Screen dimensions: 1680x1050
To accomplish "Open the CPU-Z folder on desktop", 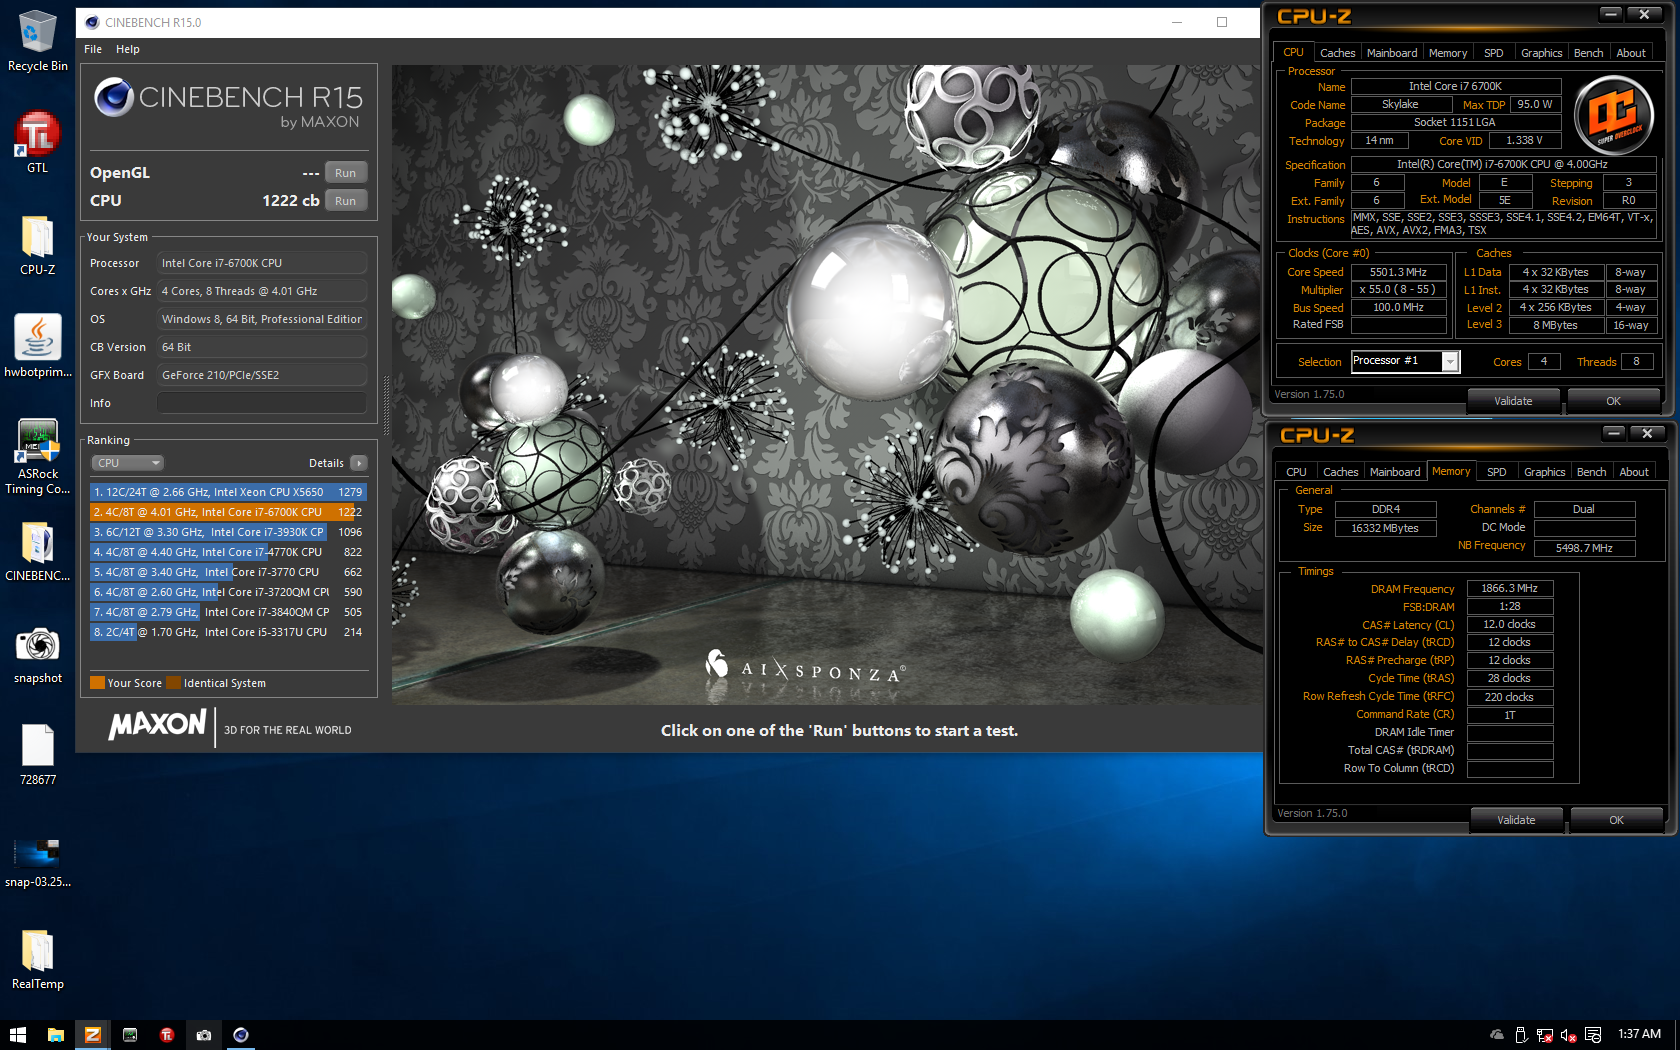I will pyautogui.click(x=37, y=244).
